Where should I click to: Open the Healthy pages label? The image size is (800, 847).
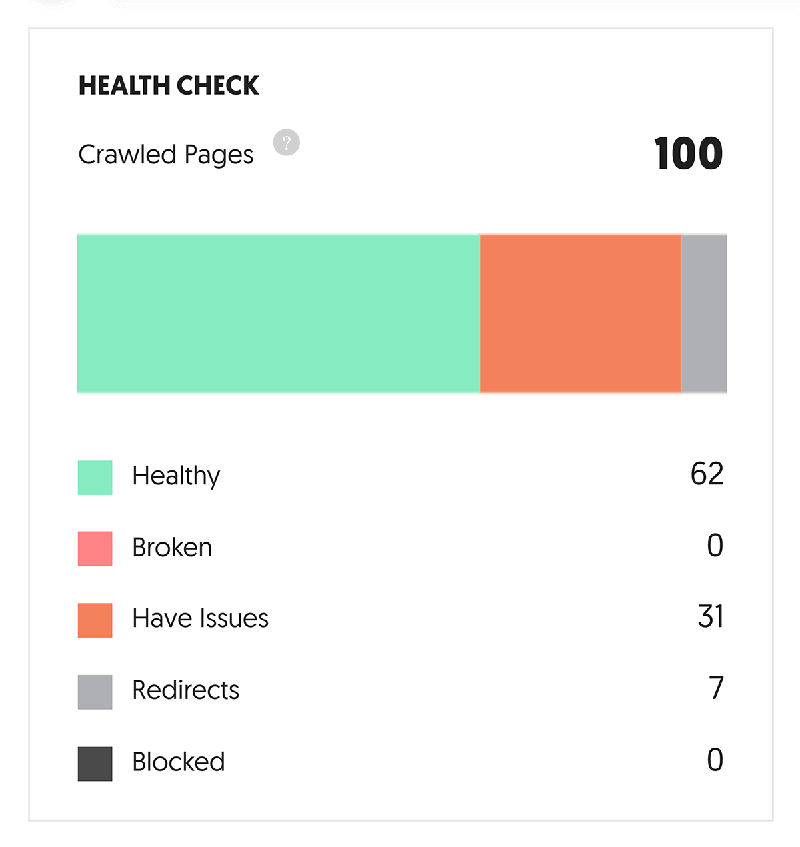(x=176, y=476)
